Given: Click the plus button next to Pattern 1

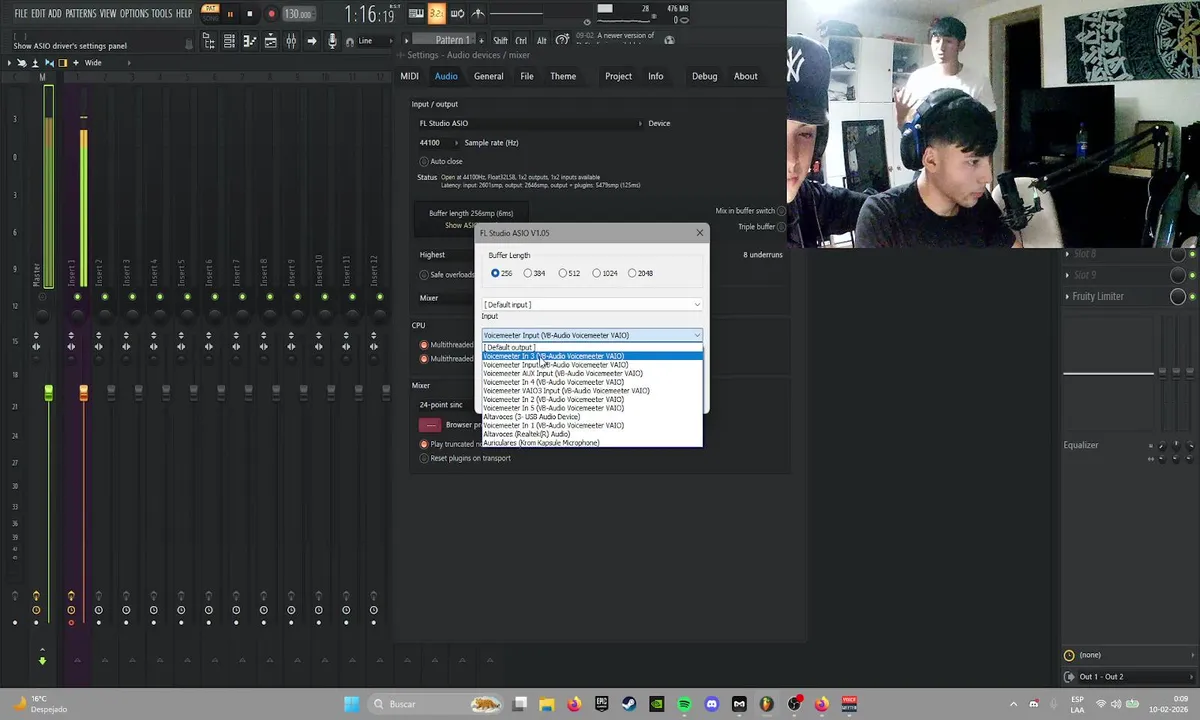Looking at the screenshot, I should click(483, 40).
